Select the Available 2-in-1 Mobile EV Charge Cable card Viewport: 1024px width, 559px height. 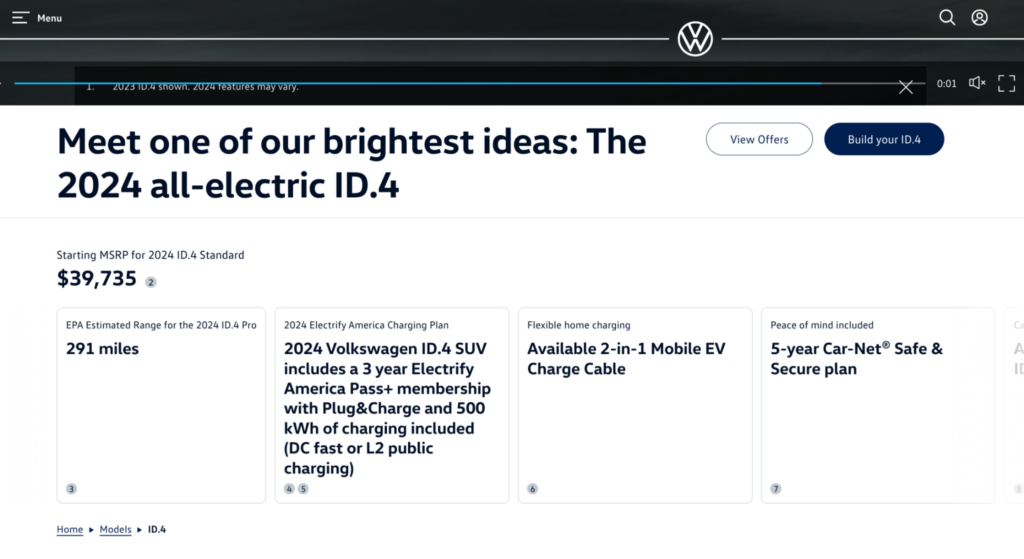(x=635, y=405)
